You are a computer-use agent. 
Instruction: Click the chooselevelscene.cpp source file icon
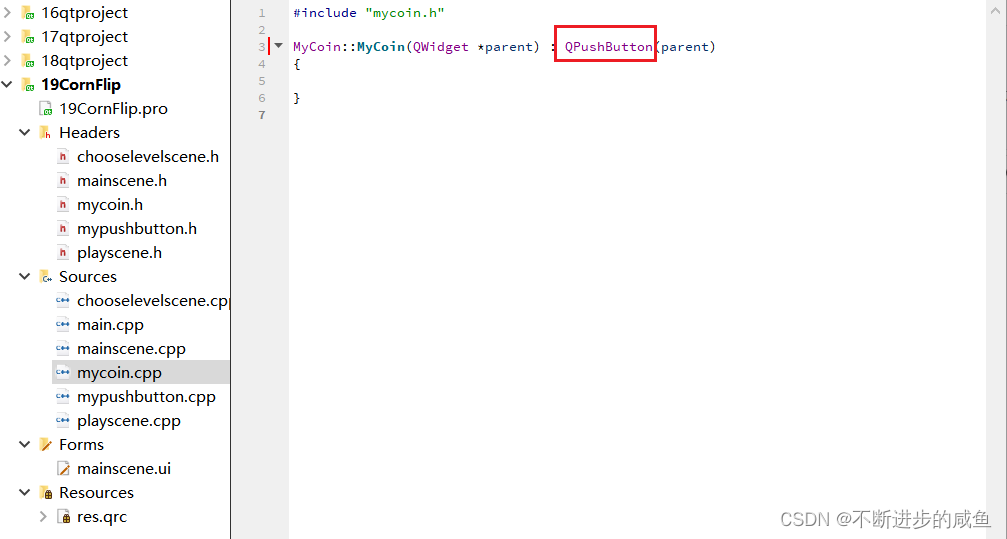(63, 301)
